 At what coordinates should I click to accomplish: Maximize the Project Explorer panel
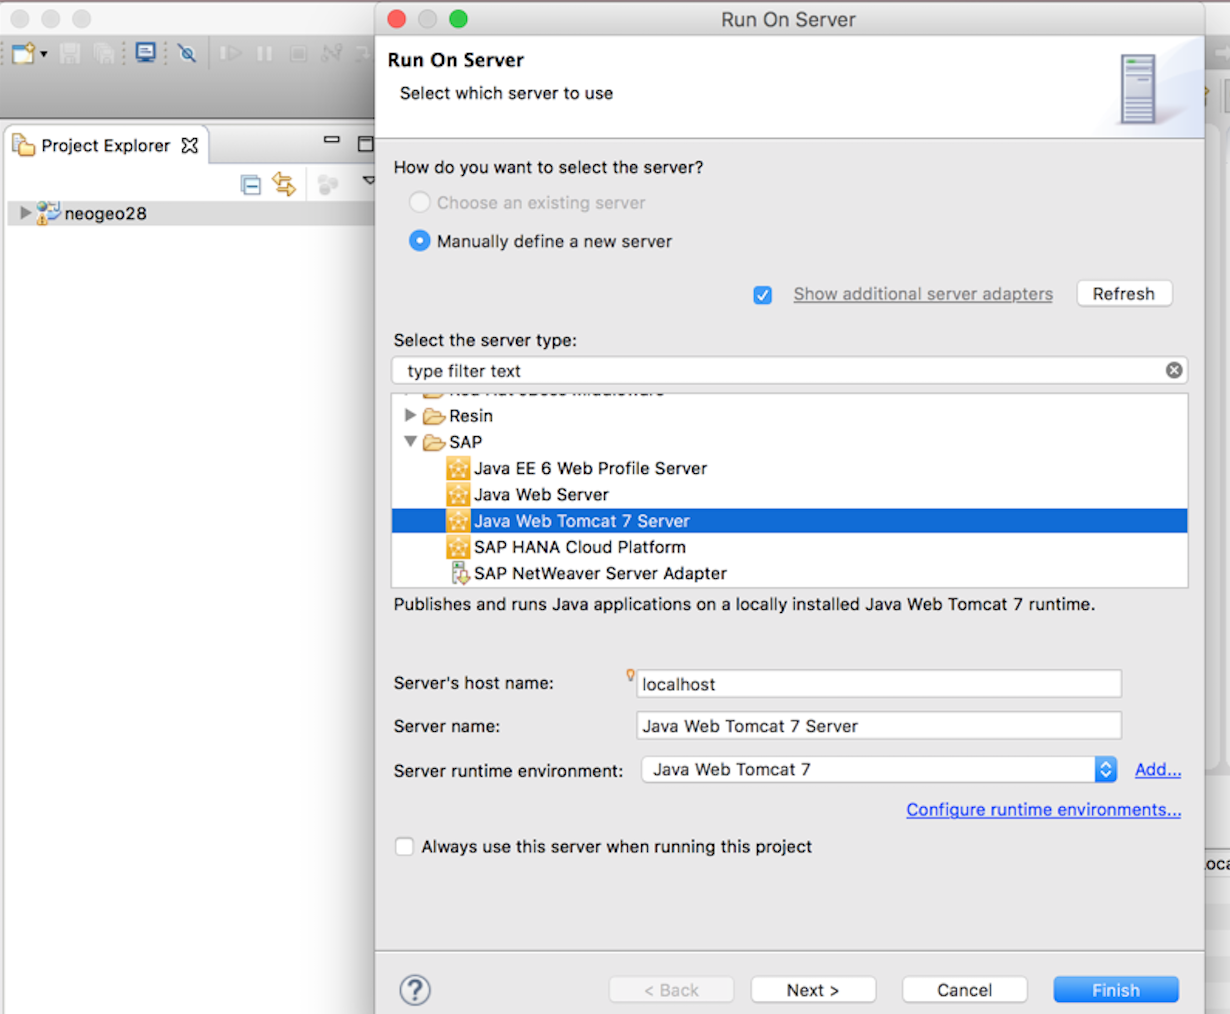pos(365,144)
